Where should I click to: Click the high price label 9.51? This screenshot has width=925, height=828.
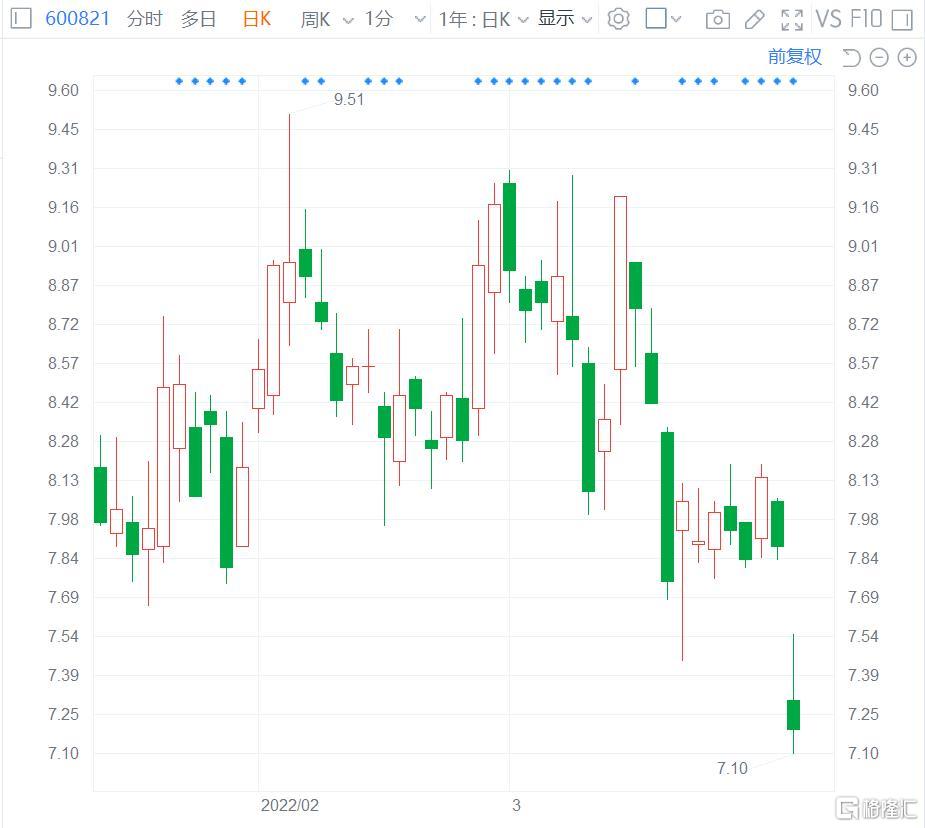pyautogui.click(x=349, y=100)
